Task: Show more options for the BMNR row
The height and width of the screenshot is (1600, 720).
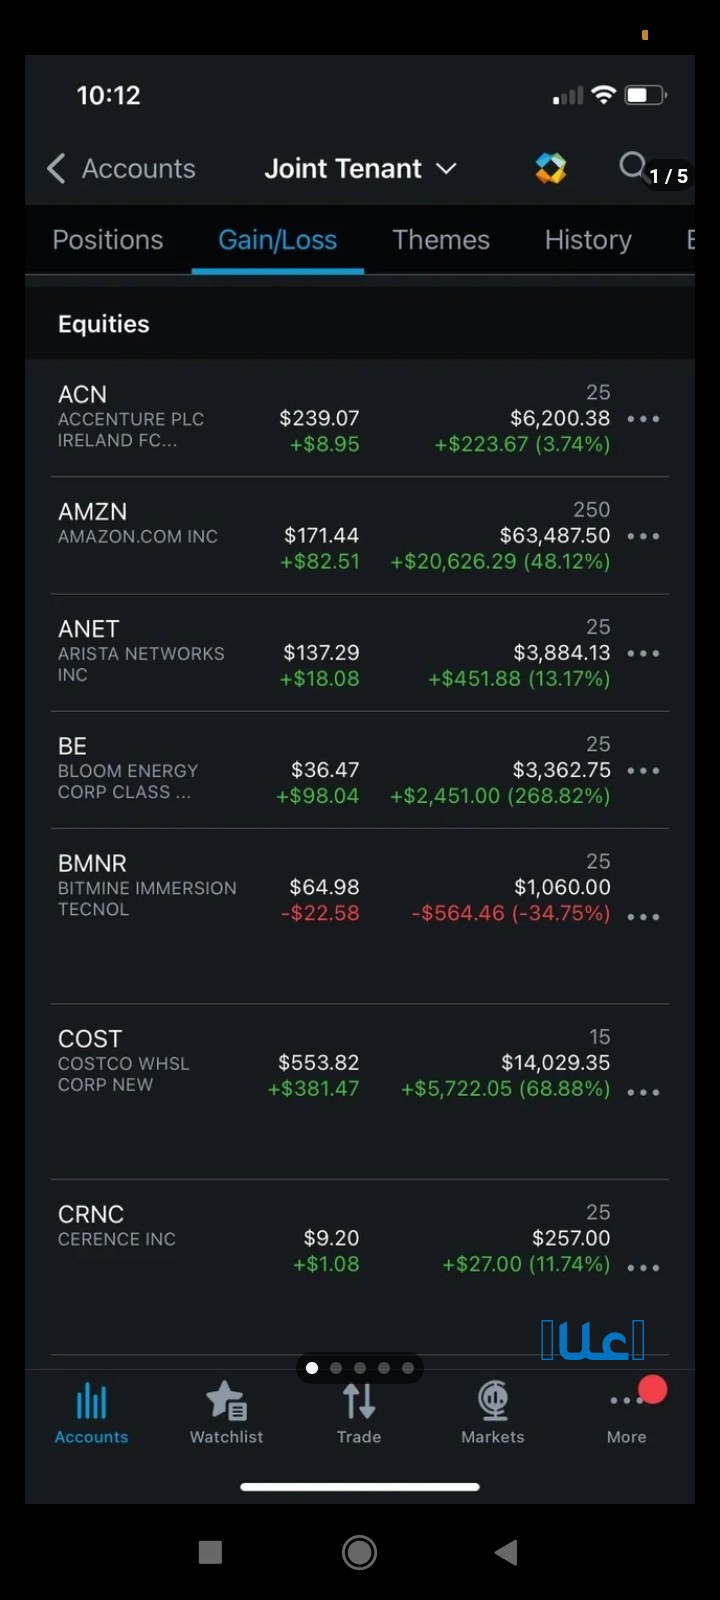Action: (x=643, y=916)
